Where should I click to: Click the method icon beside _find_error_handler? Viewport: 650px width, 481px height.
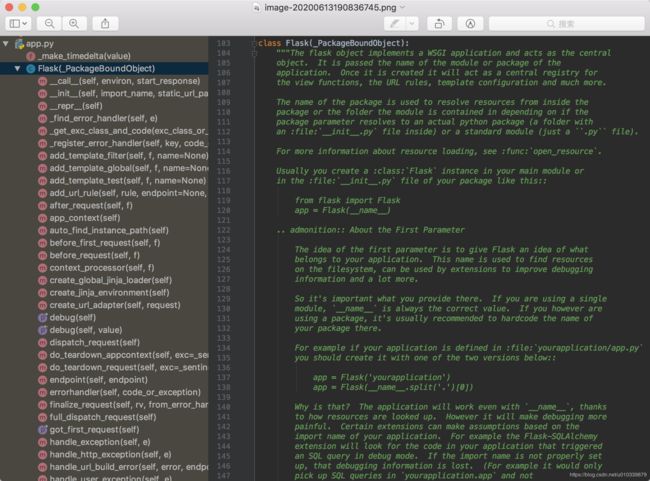(42, 119)
